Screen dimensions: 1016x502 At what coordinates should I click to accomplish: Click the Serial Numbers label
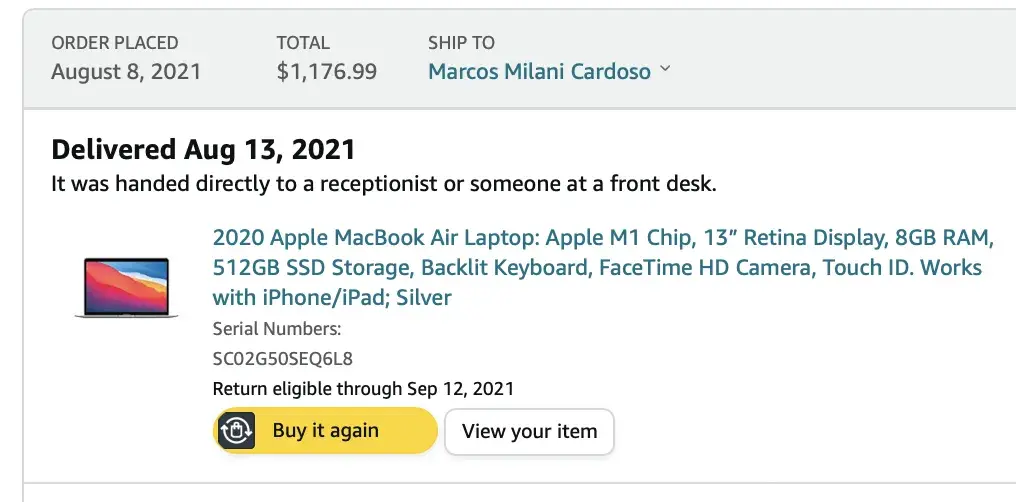coord(277,329)
